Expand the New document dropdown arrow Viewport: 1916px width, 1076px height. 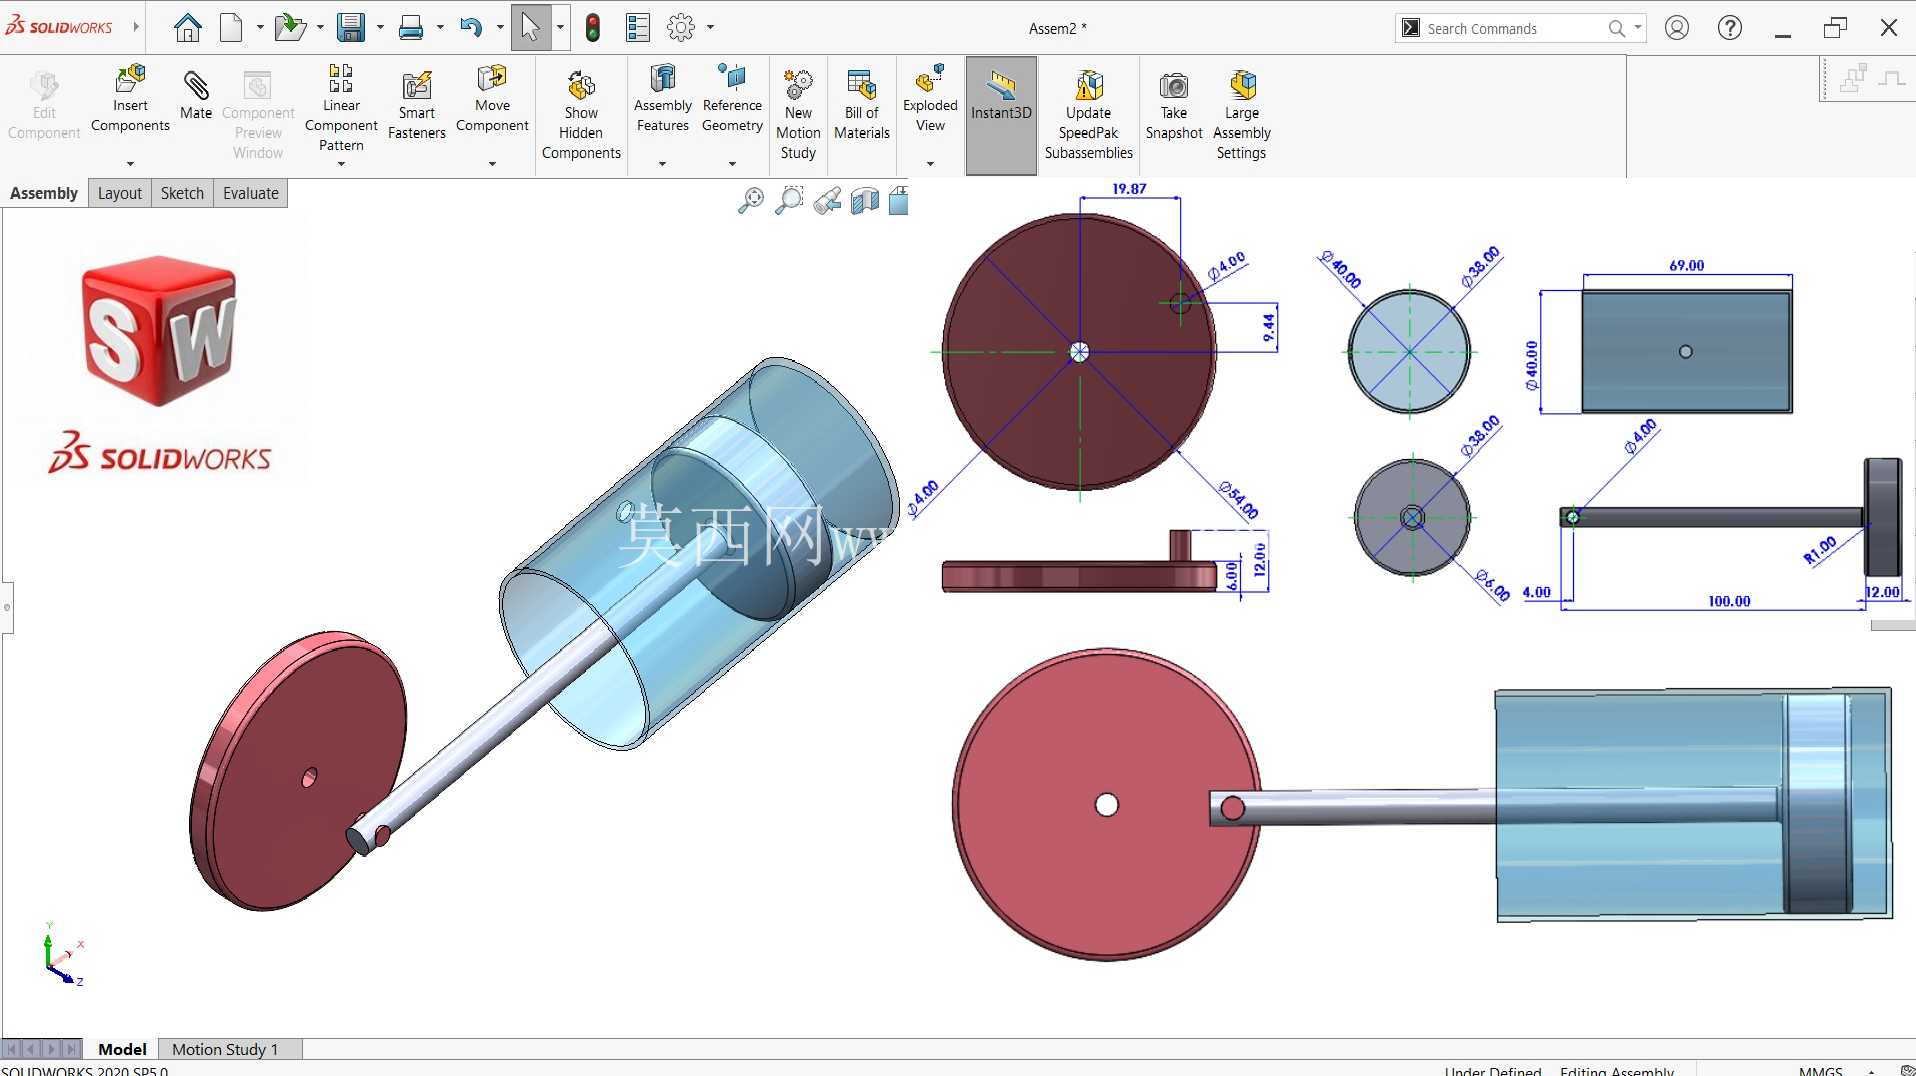(260, 28)
